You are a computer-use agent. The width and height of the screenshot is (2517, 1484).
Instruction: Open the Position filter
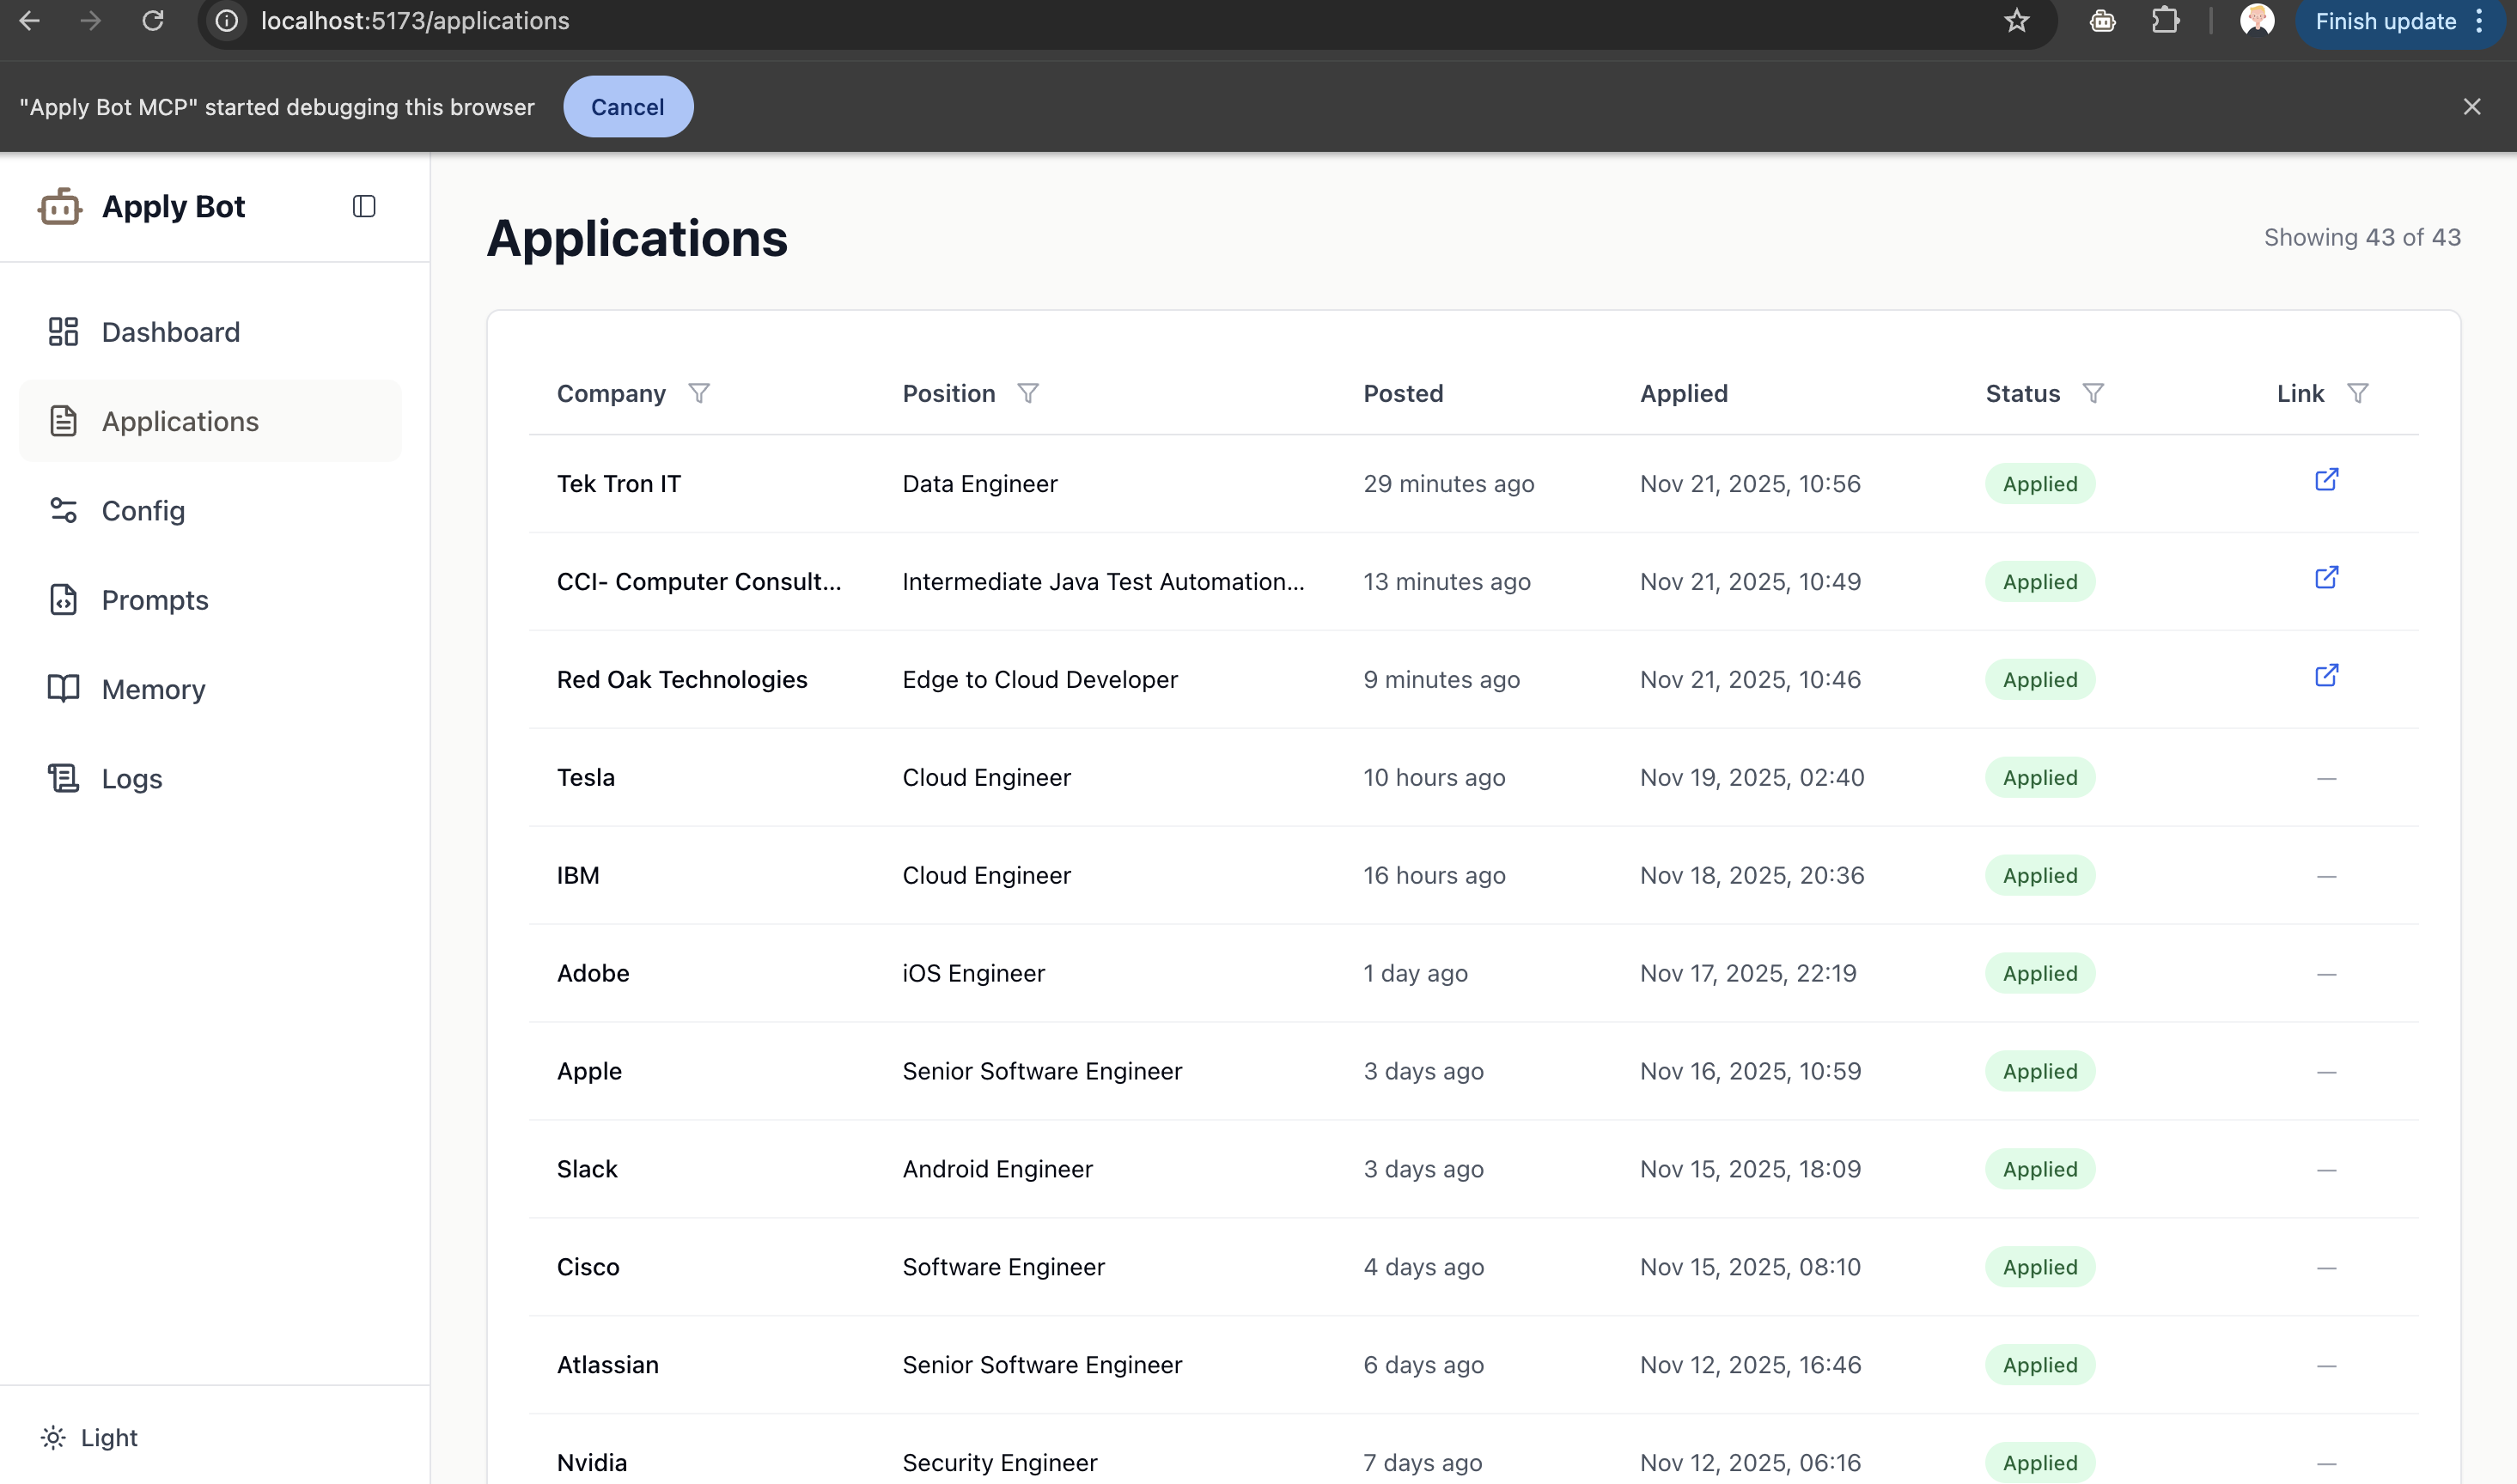click(1030, 393)
